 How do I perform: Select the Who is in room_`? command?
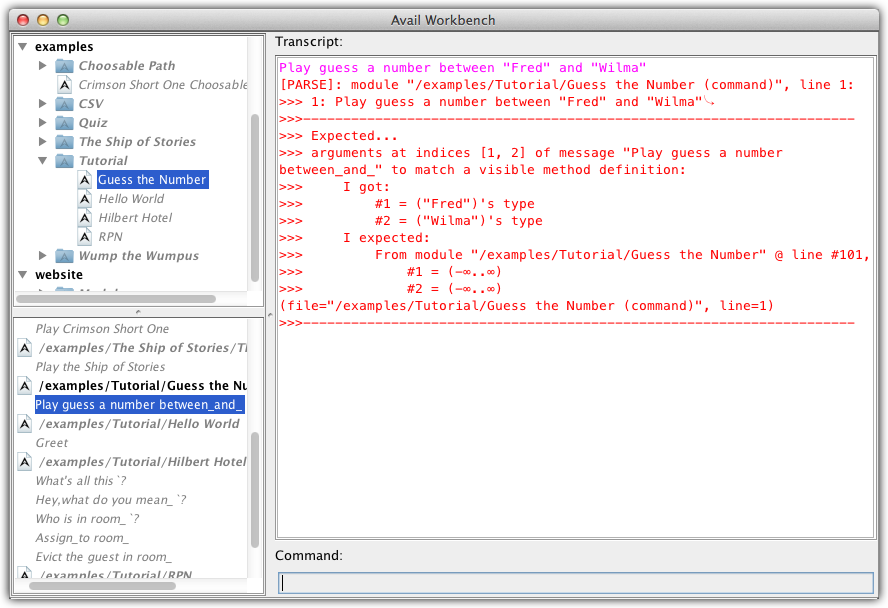click(87, 519)
